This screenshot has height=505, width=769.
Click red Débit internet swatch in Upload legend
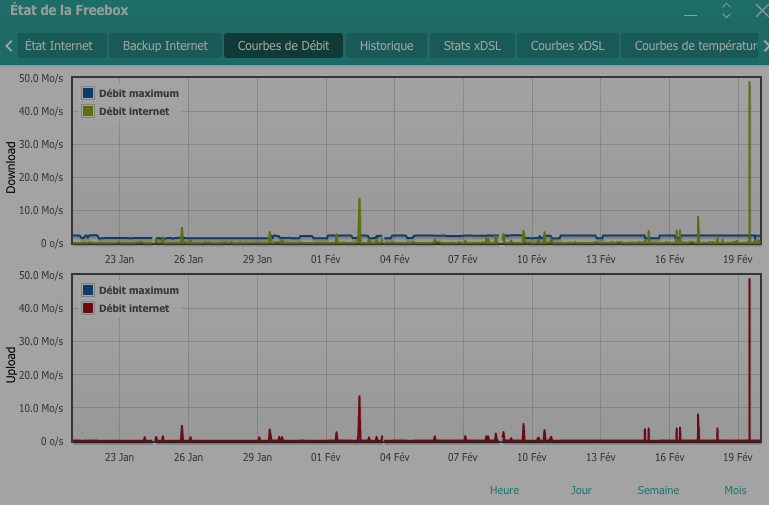click(88, 308)
